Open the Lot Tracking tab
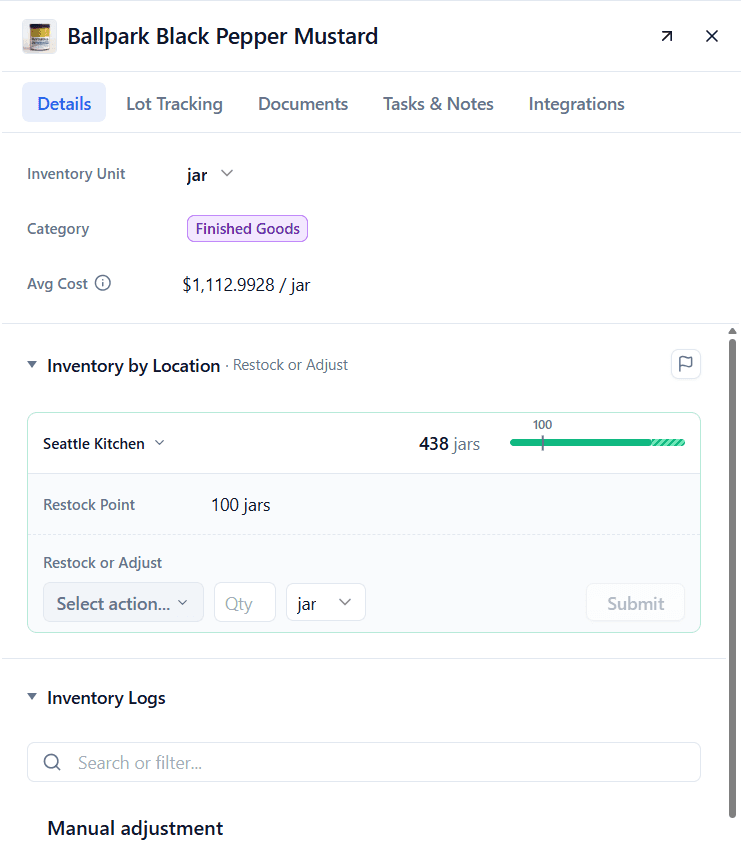The image size is (741, 847). coord(174,103)
